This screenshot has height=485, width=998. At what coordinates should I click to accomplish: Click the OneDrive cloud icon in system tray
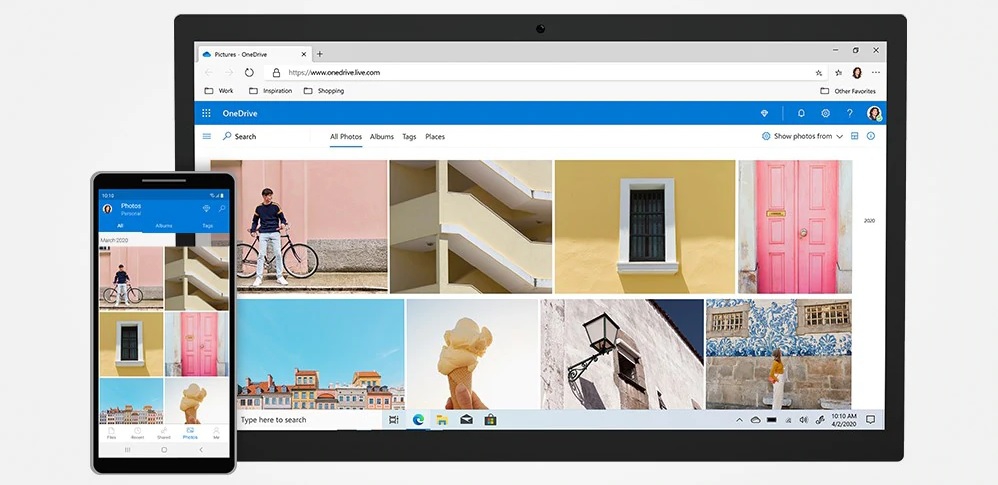click(756, 420)
